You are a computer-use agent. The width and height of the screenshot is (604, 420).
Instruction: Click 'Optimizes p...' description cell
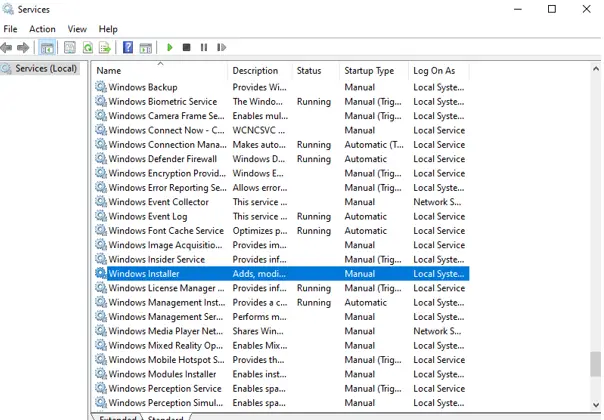pos(260,230)
